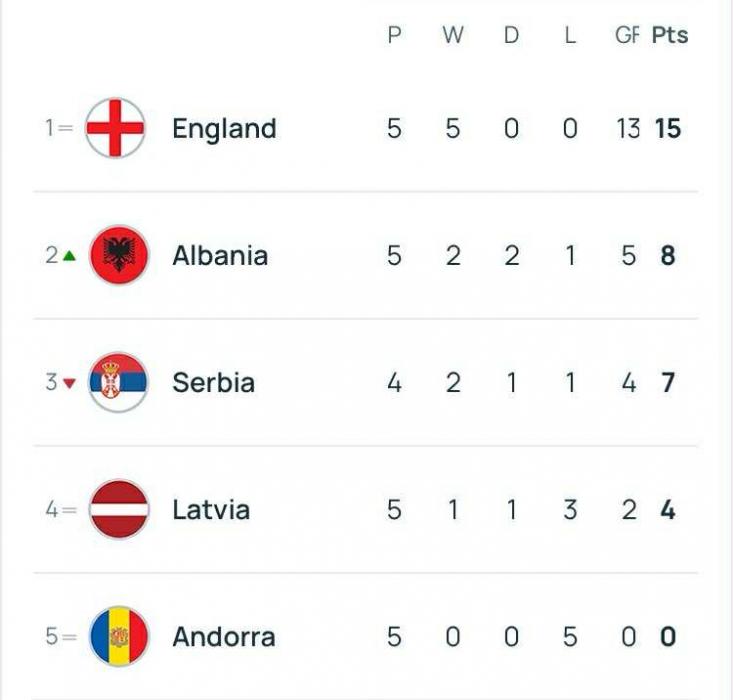The image size is (733, 700).
Task: Select the Albania eagle flag icon
Action: point(119,255)
